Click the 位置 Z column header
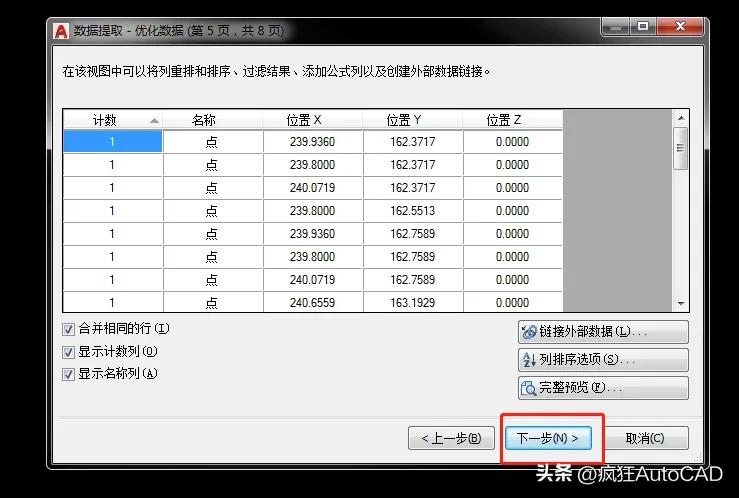 click(x=513, y=120)
